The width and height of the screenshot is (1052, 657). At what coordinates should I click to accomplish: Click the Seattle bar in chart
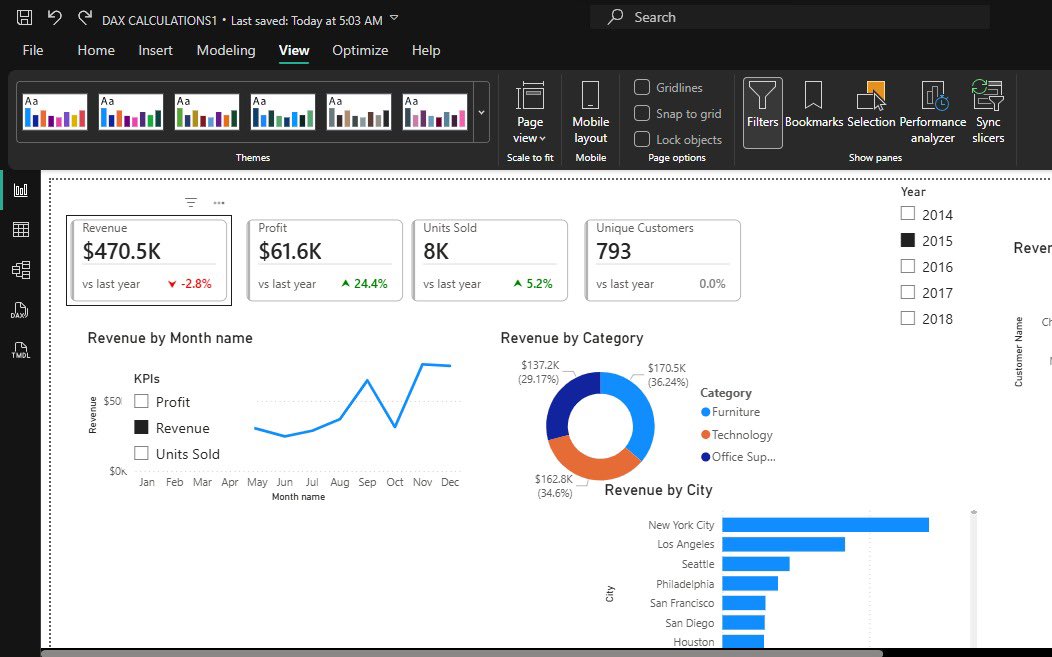point(755,564)
